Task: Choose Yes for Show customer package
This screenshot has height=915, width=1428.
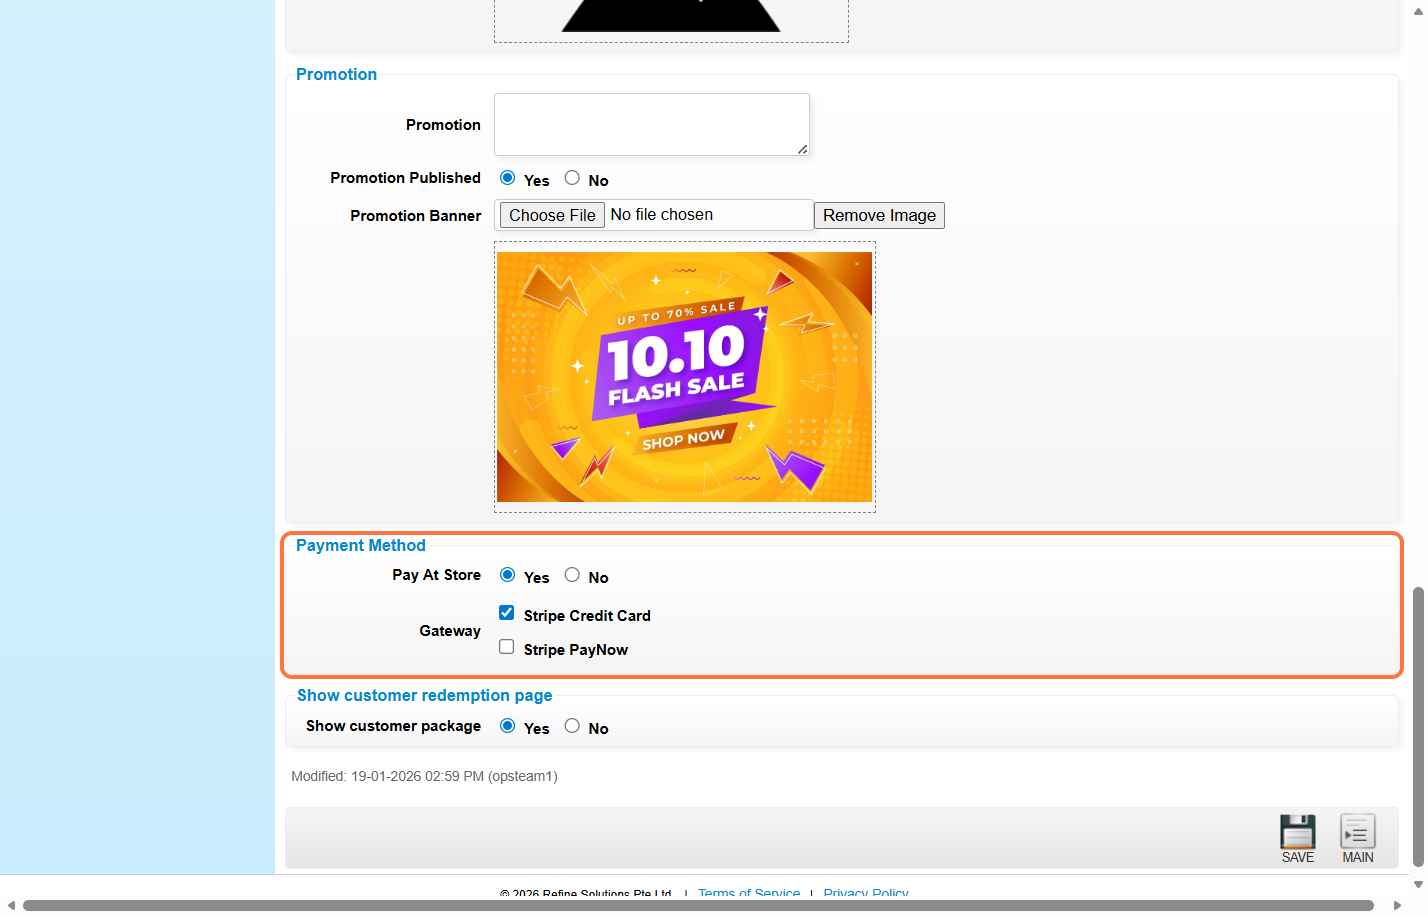Action: [x=508, y=726]
